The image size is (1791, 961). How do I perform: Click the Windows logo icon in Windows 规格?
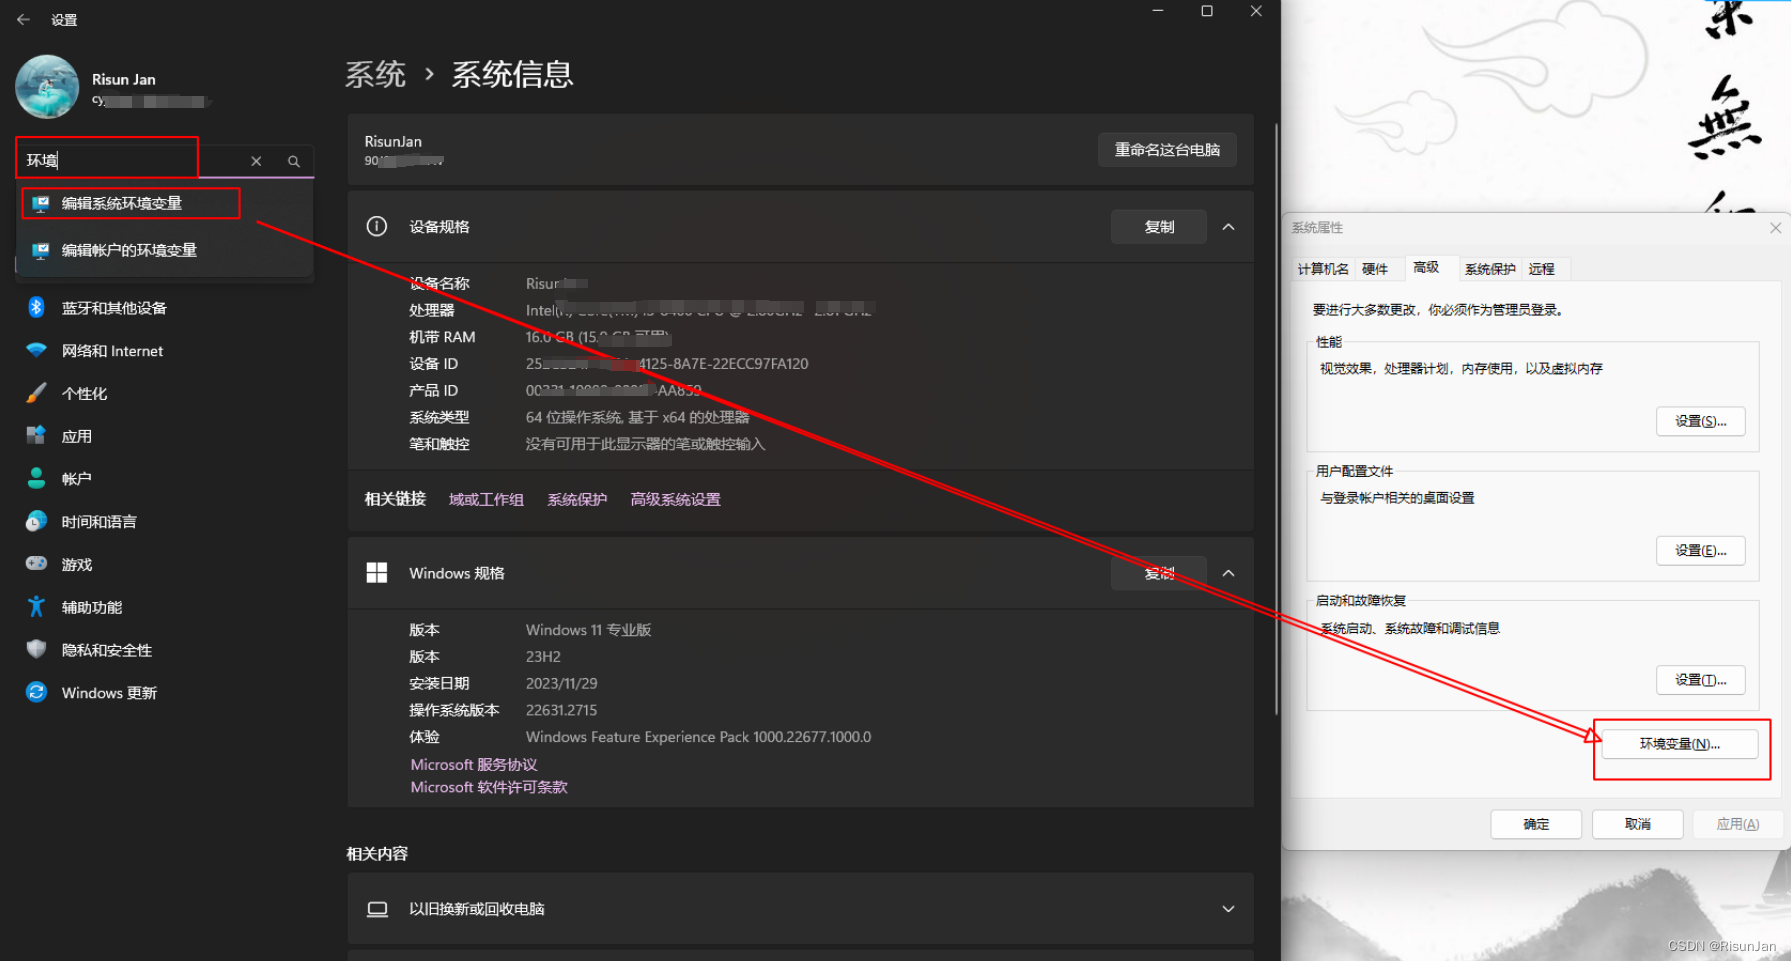pos(377,572)
